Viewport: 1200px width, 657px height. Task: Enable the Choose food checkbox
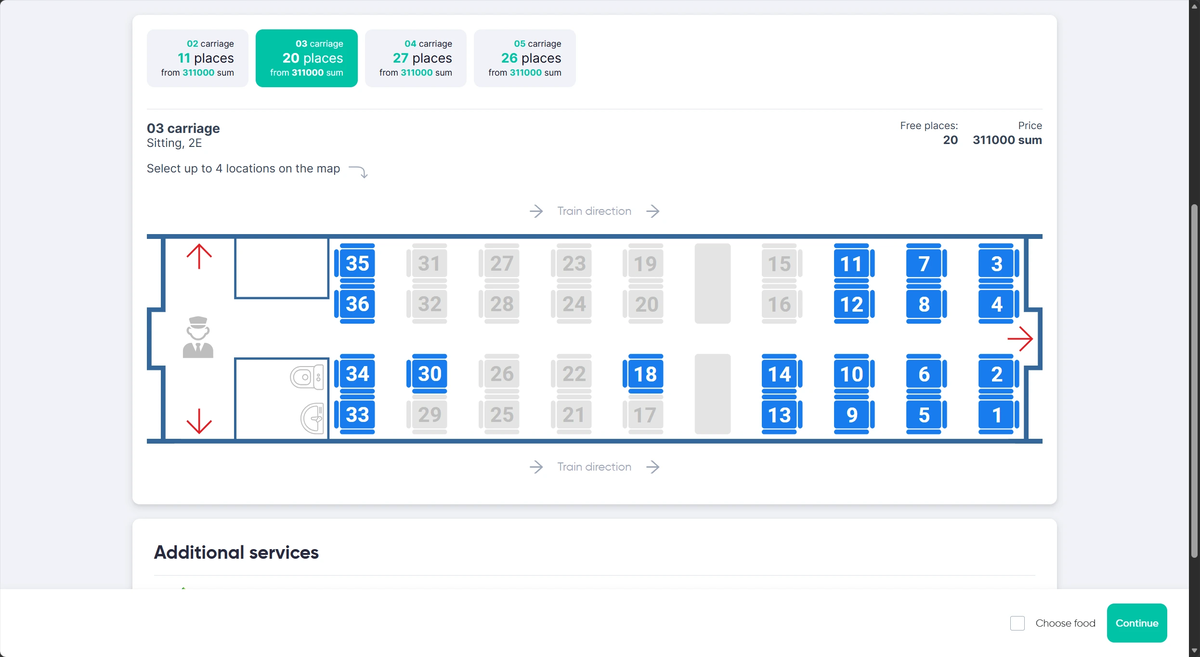pyautogui.click(x=1017, y=623)
